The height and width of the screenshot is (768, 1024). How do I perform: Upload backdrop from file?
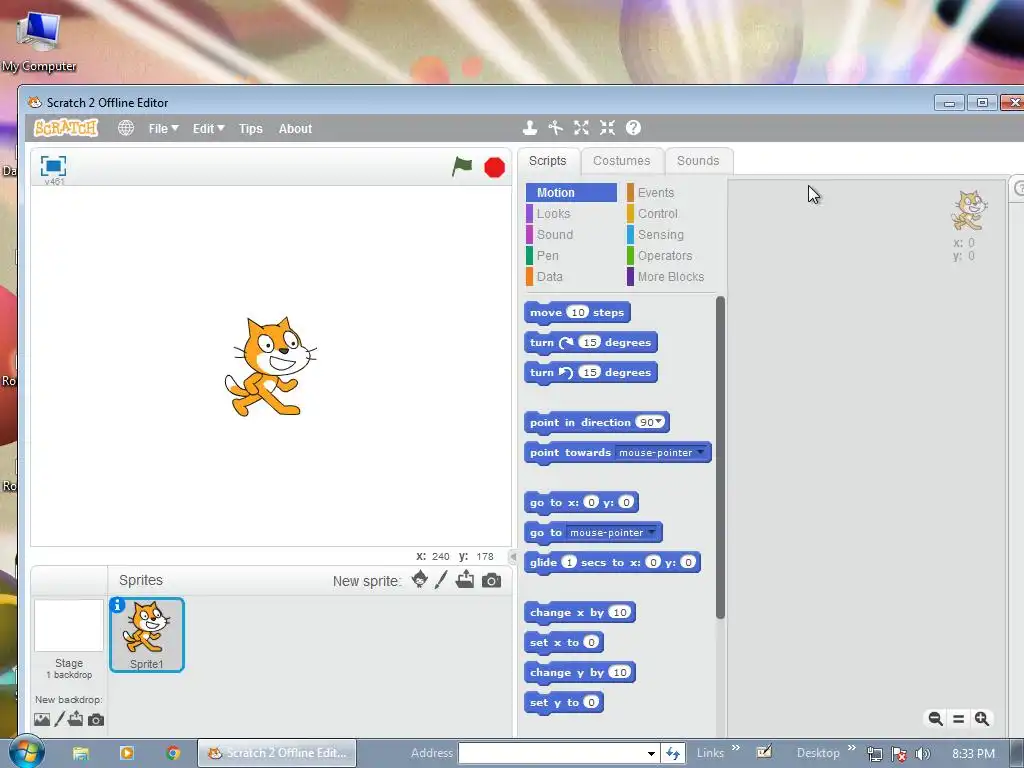(76, 719)
